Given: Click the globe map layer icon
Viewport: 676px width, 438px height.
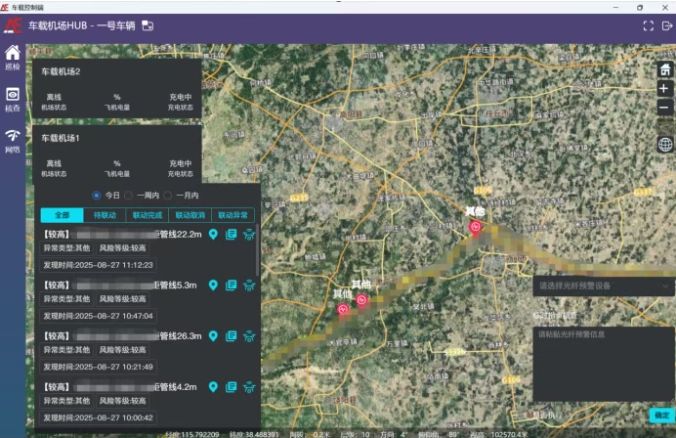Looking at the screenshot, I should click(665, 144).
